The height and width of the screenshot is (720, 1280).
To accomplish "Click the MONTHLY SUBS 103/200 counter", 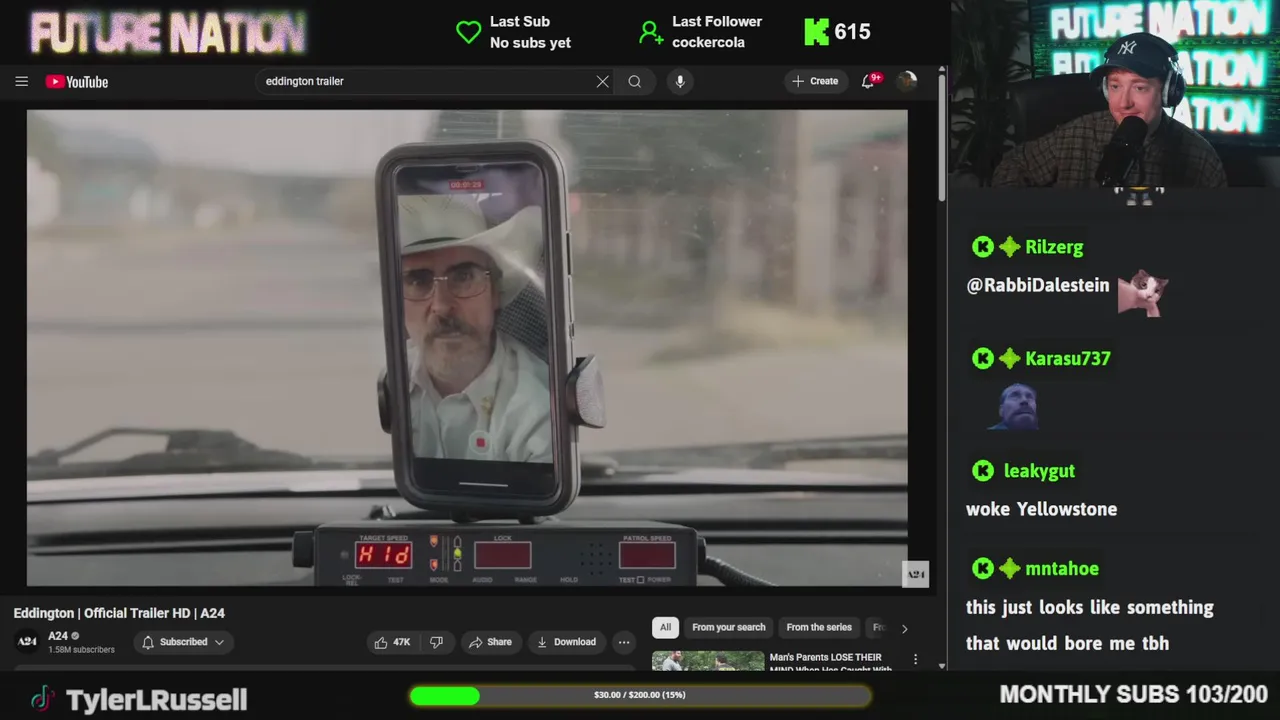I will point(1133,694).
